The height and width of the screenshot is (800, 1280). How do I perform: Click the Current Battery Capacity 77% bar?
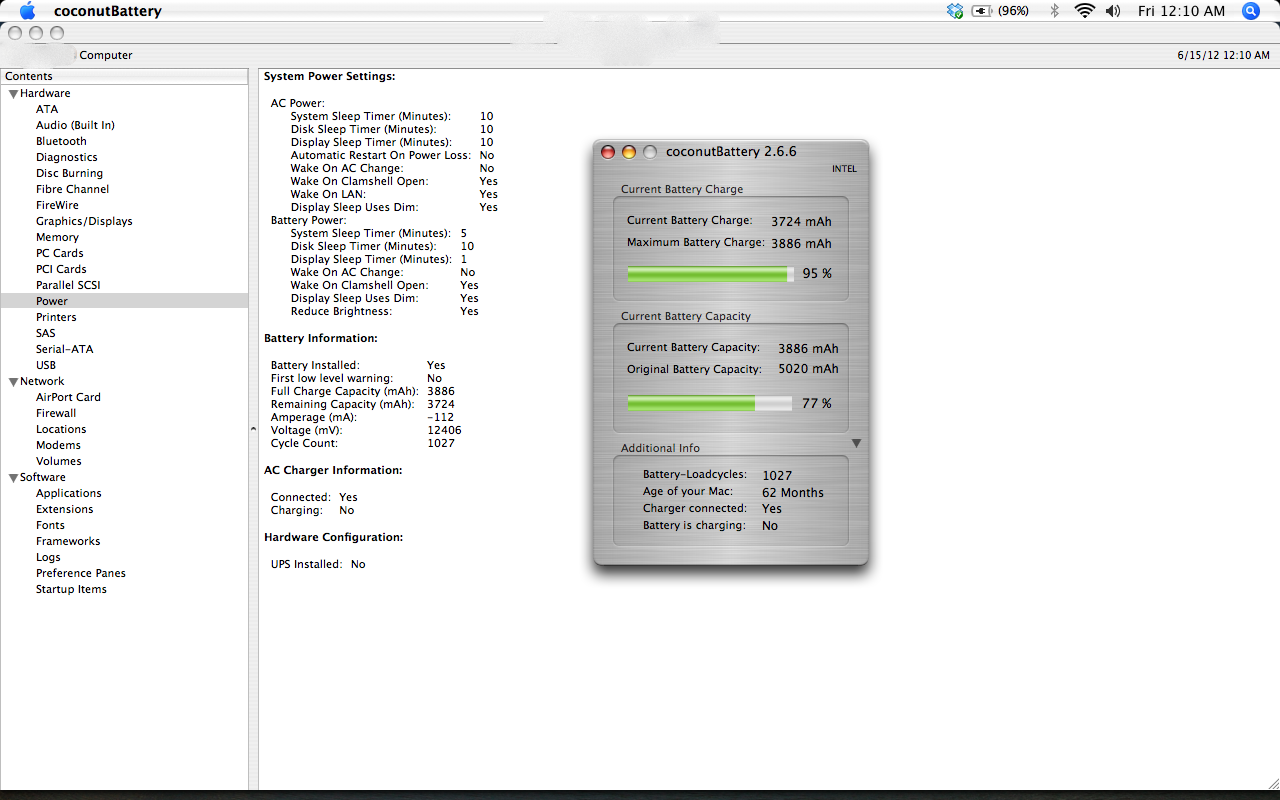[711, 403]
